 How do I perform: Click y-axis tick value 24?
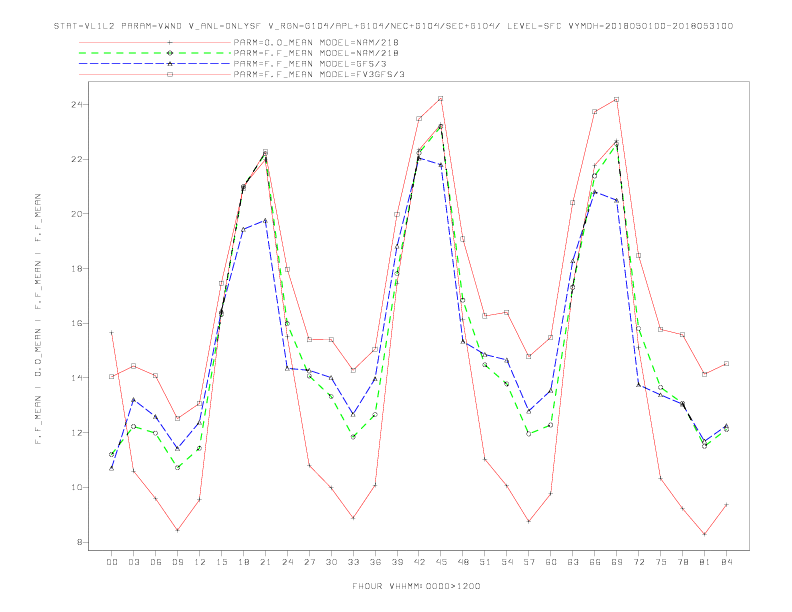[76, 105]
